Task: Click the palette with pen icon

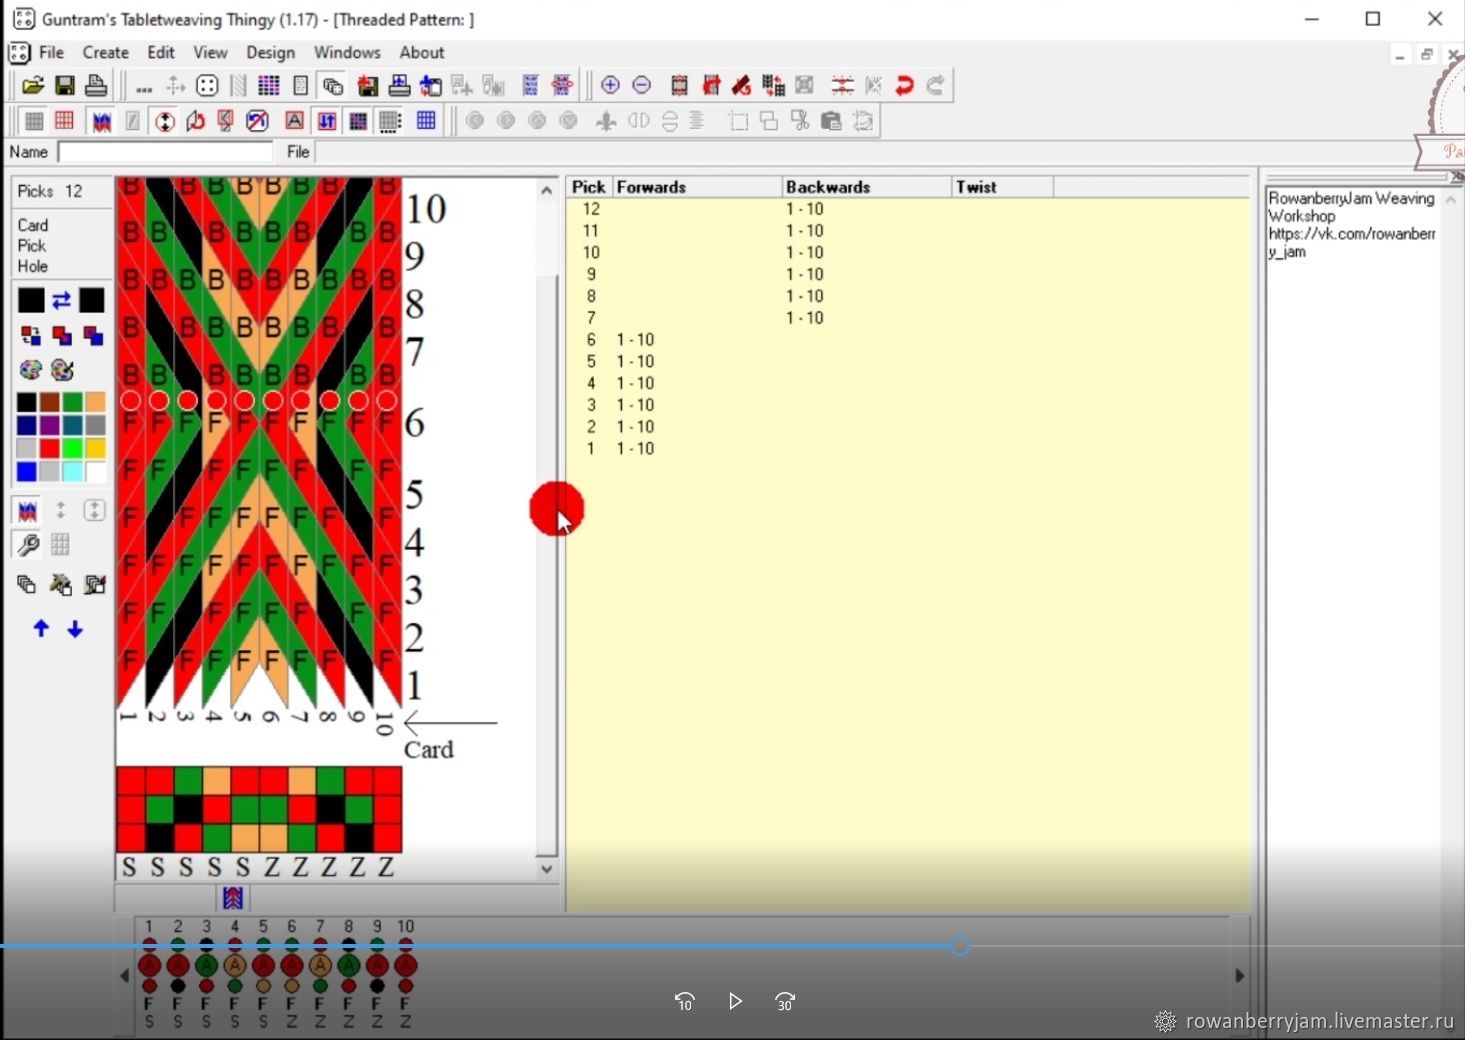Action: coord(62,370)
